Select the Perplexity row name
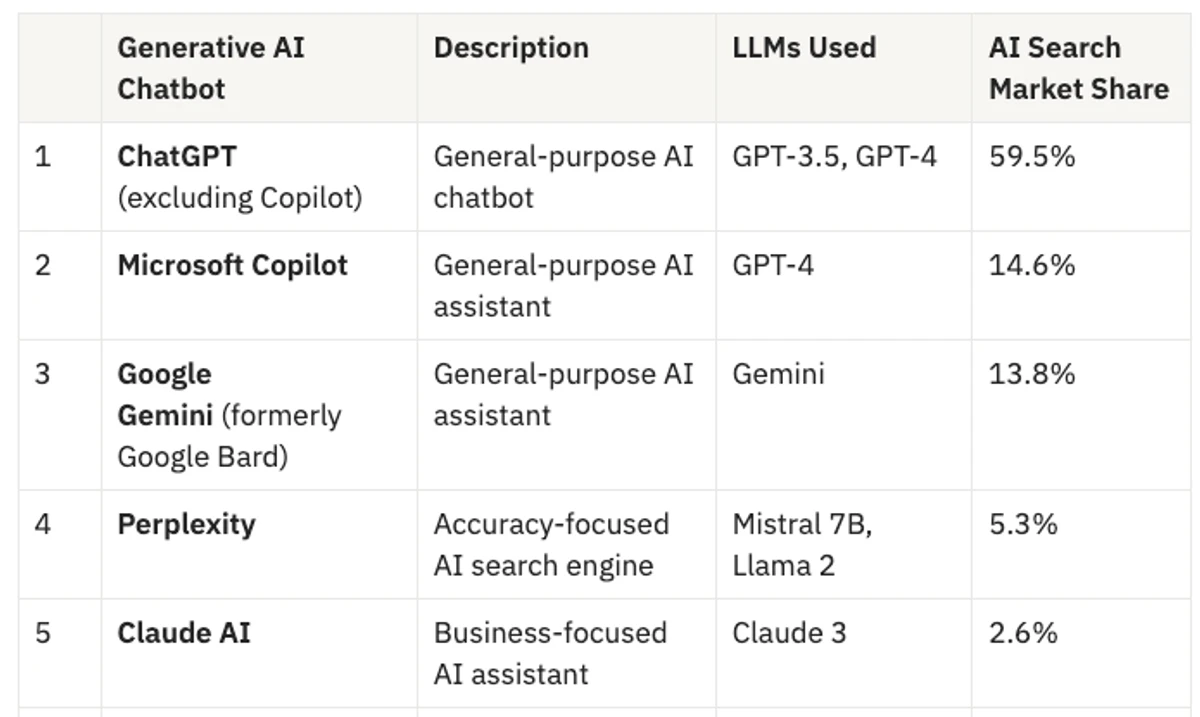1200x717 pixels. tap(186, 525)
